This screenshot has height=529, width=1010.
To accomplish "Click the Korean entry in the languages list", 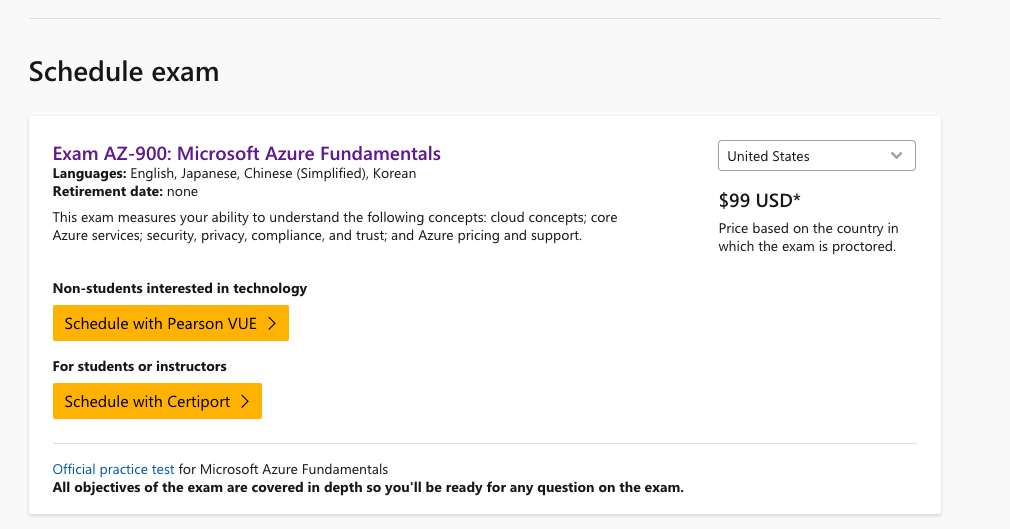I will coord(395,173).
